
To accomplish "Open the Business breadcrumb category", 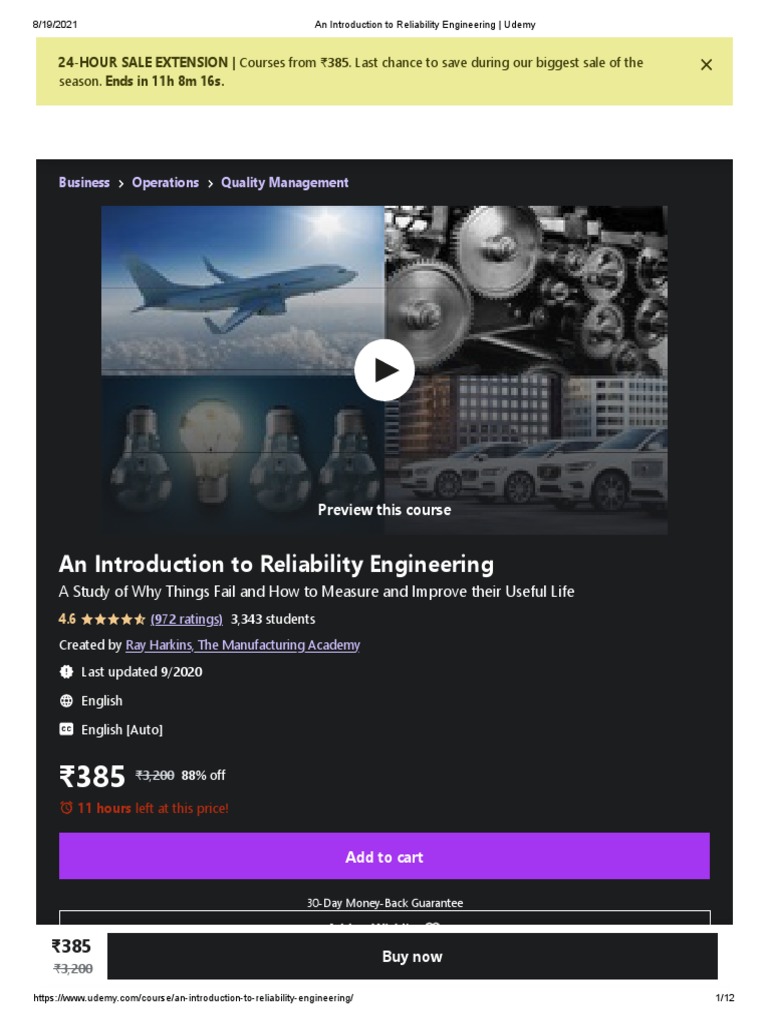I will point(84,183).
